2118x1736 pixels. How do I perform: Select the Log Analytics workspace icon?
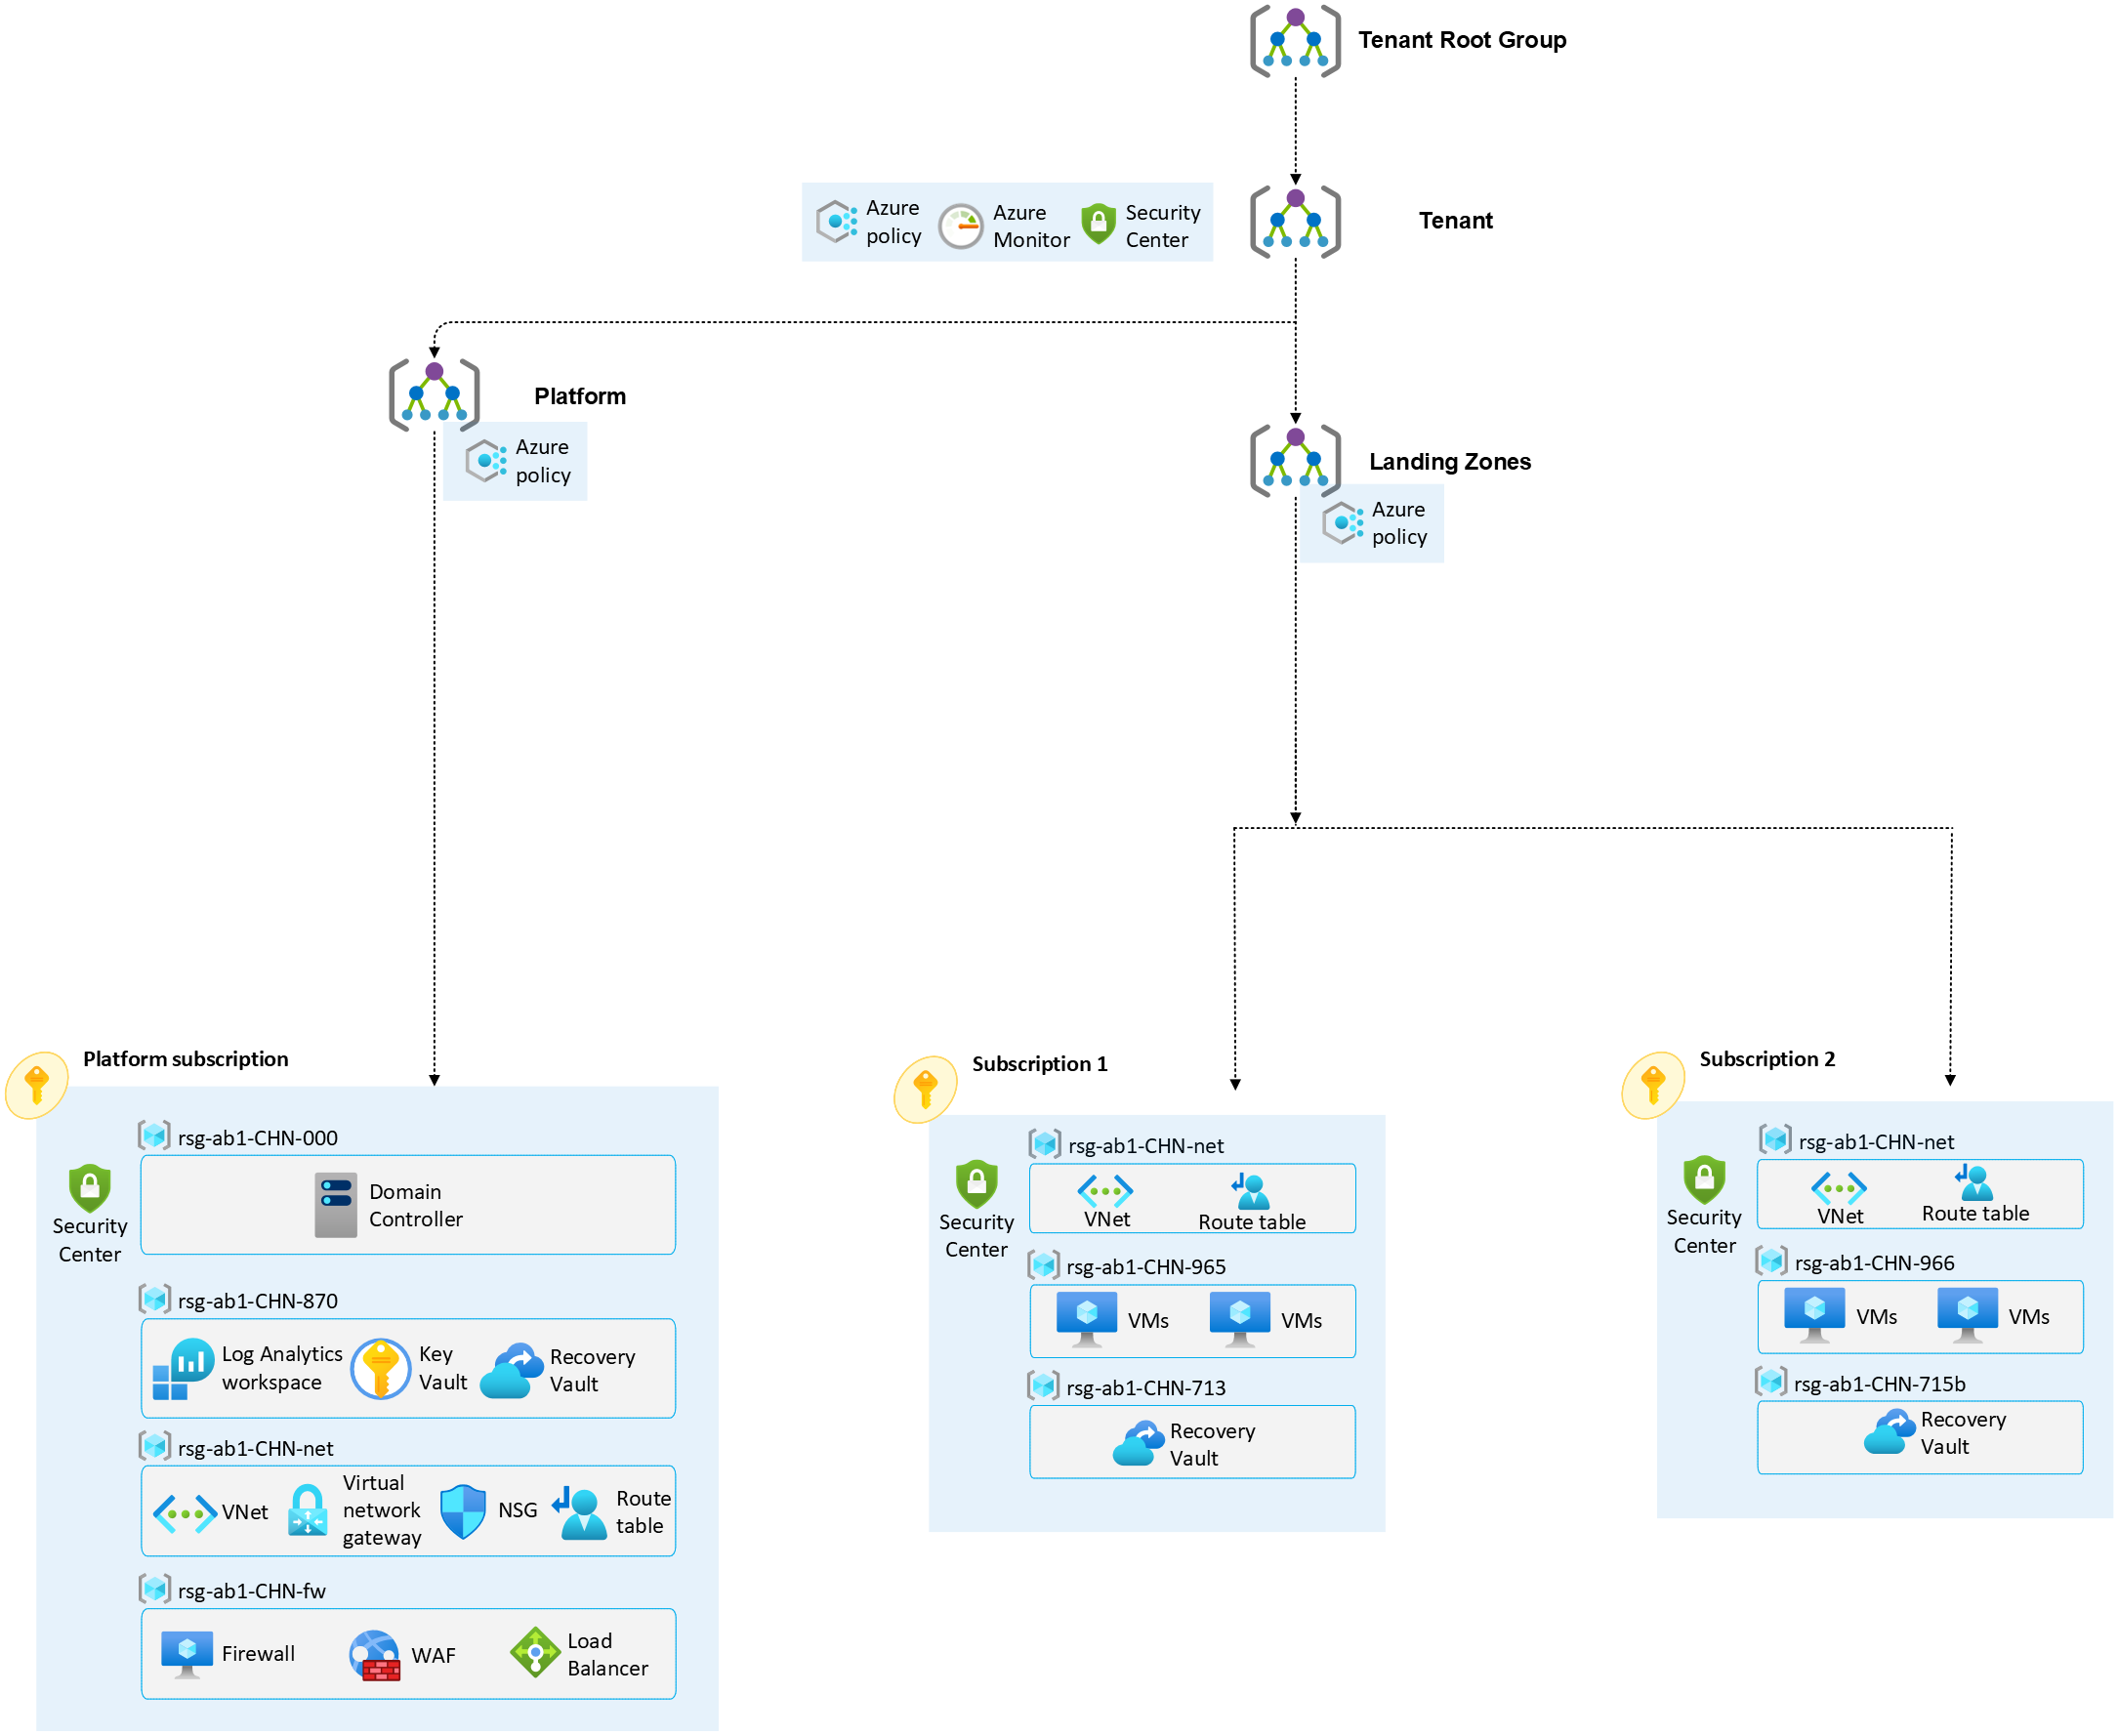183,1368
